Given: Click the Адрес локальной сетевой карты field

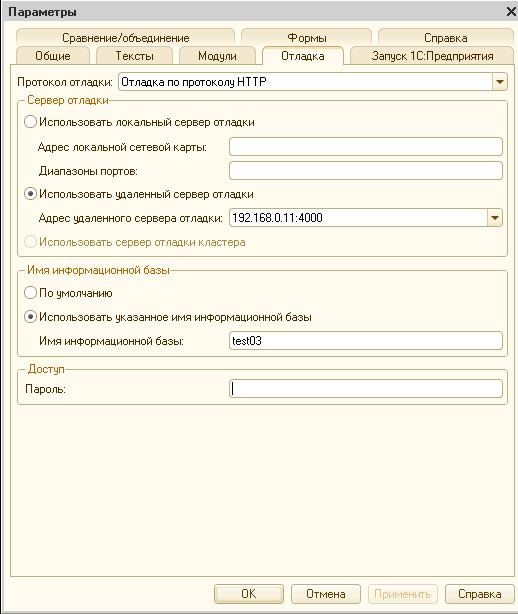Looking at the screenshot, I should pyautogui.click(x=366, y=146).
